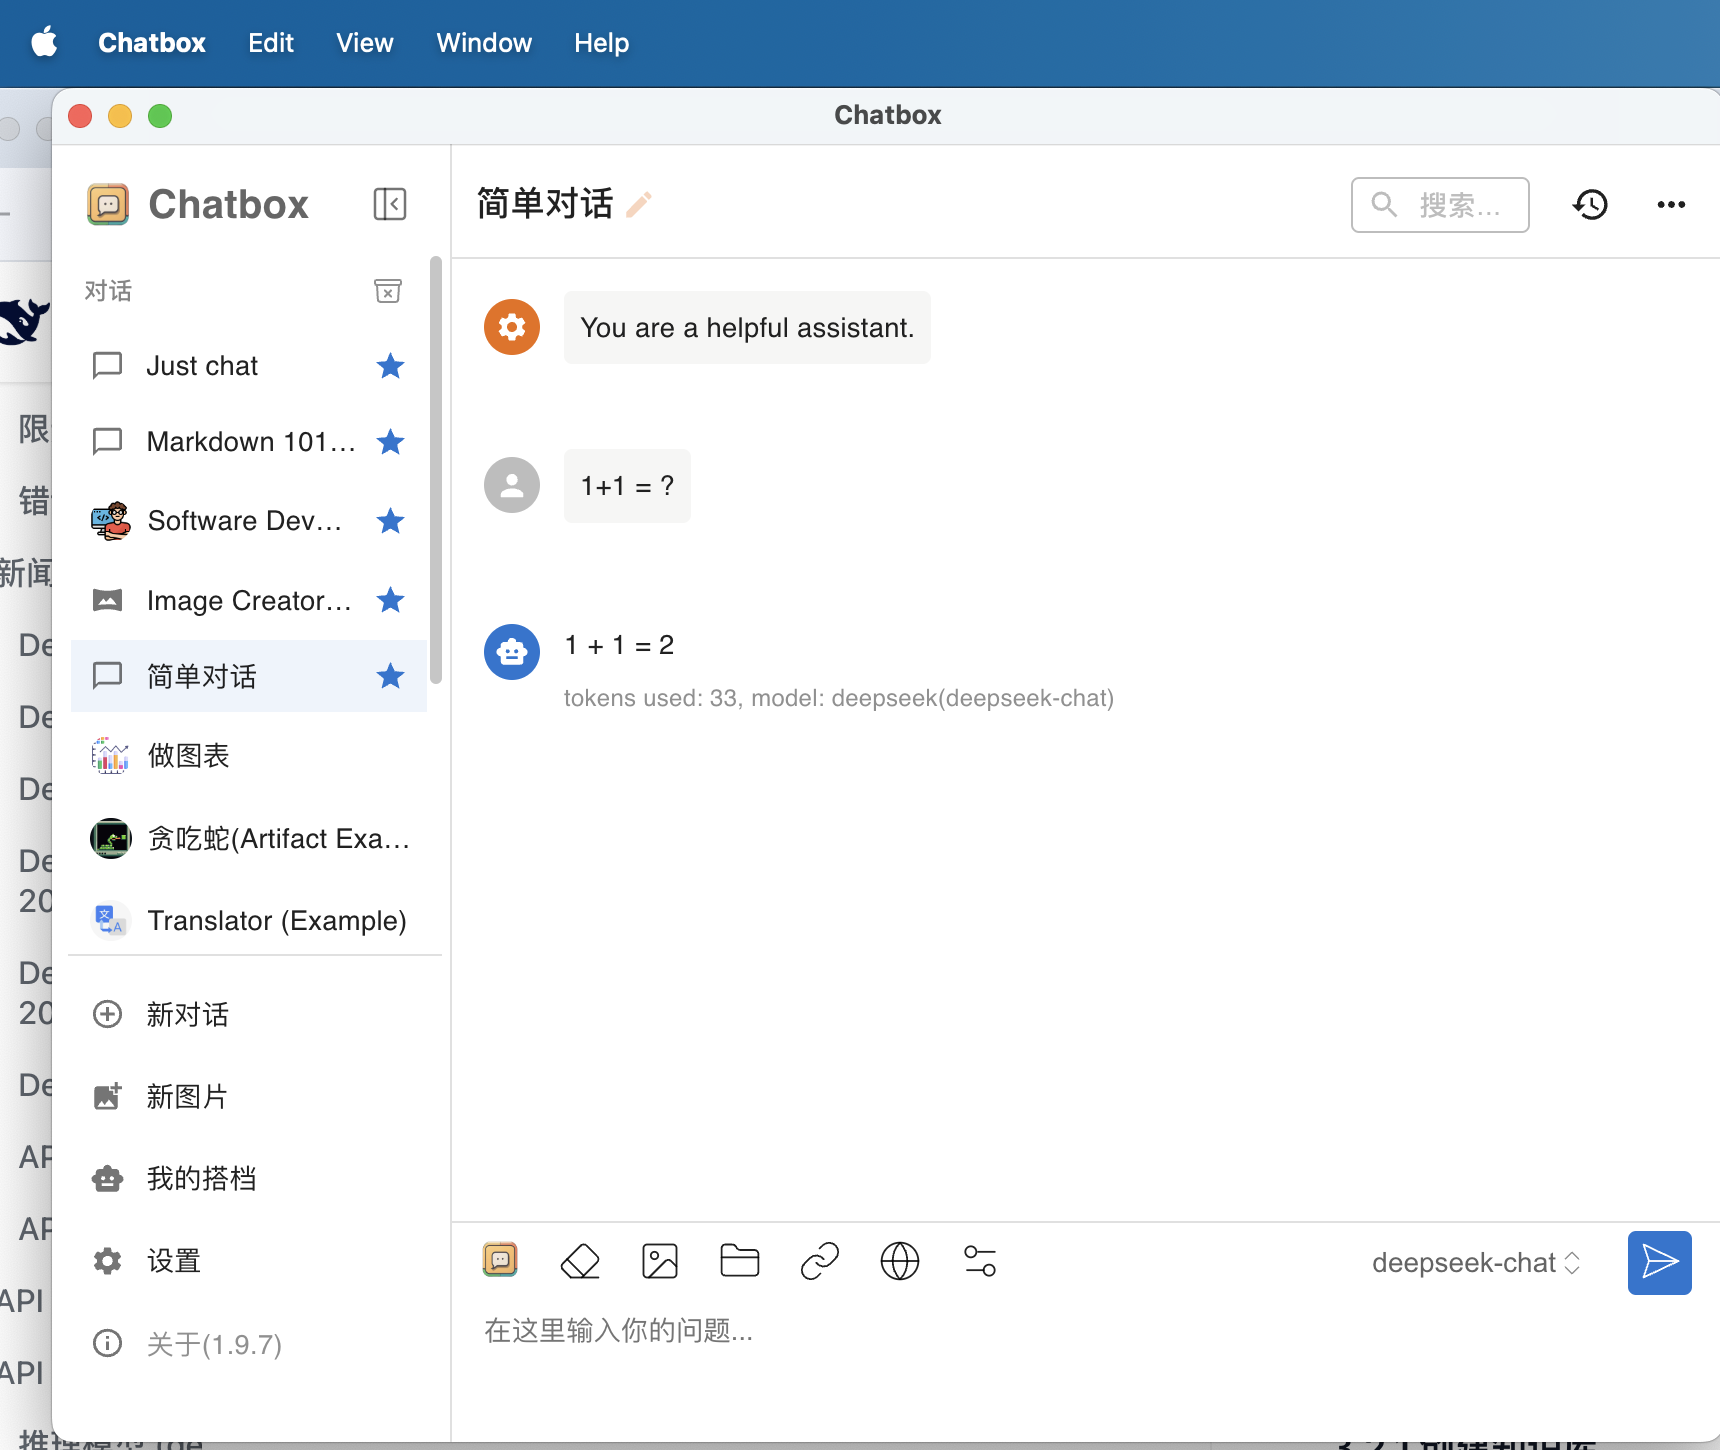Click the gray user avatar icon
The height and width of the screenshot is (1450, 1720).
tap(512, 485)
